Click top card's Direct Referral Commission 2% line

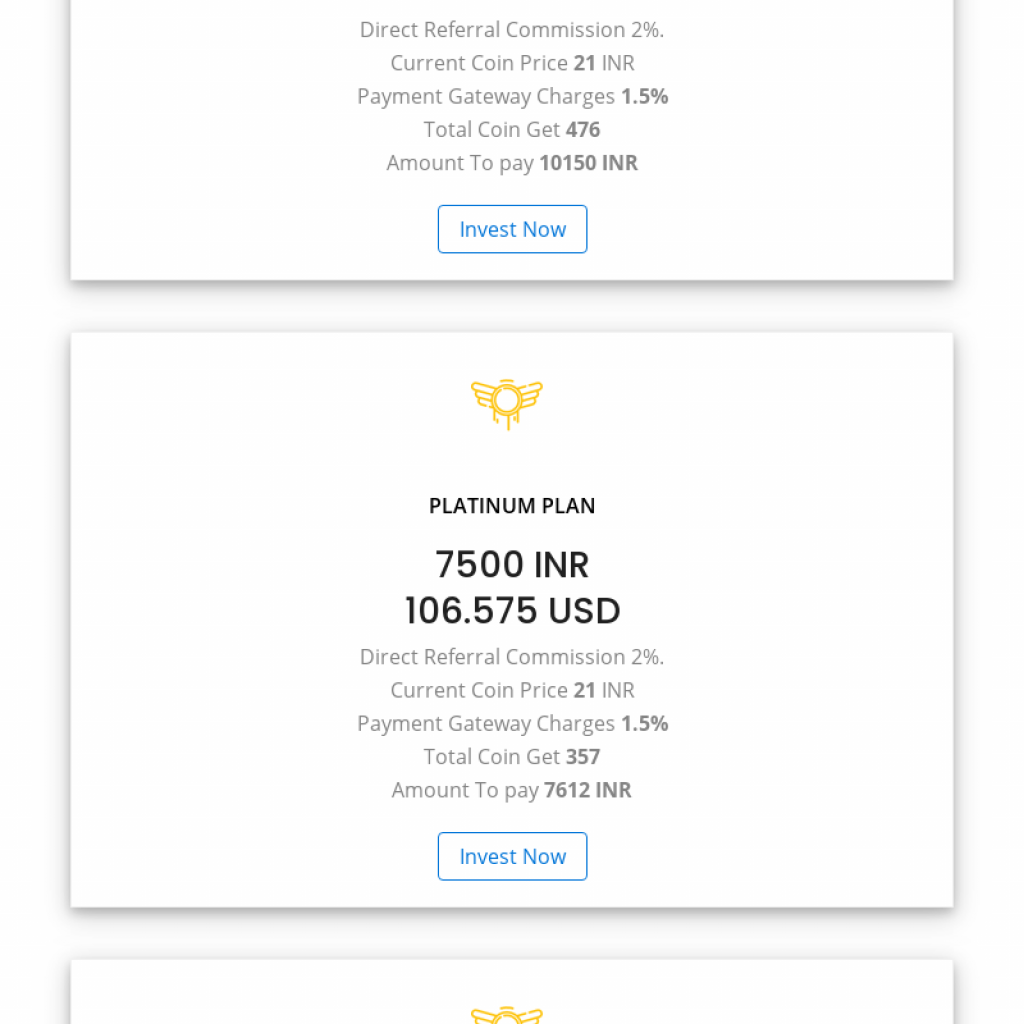coord(512,30)
